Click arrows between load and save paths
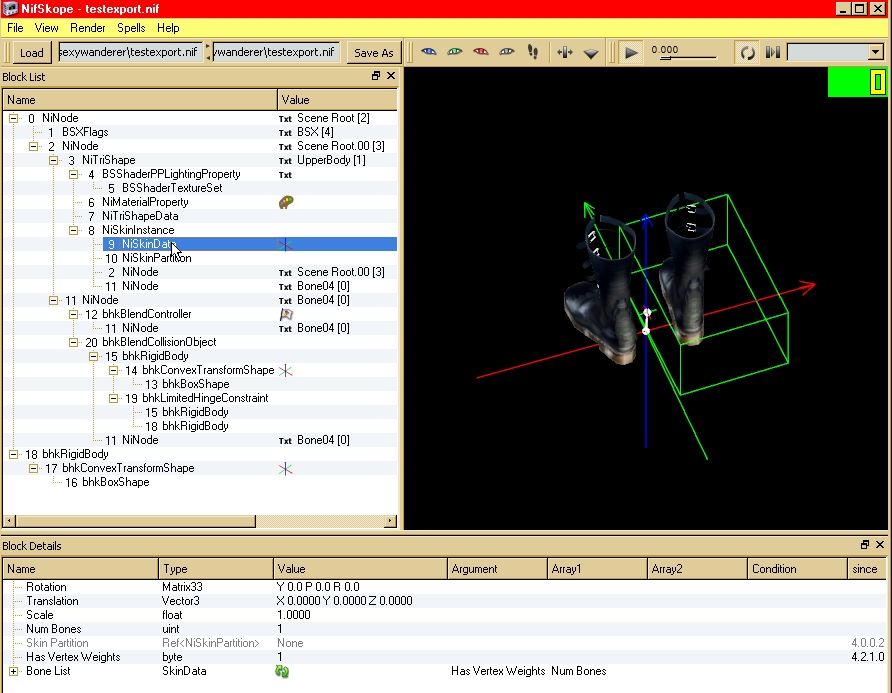Screen dimensions: 892x693 (208, 52)
